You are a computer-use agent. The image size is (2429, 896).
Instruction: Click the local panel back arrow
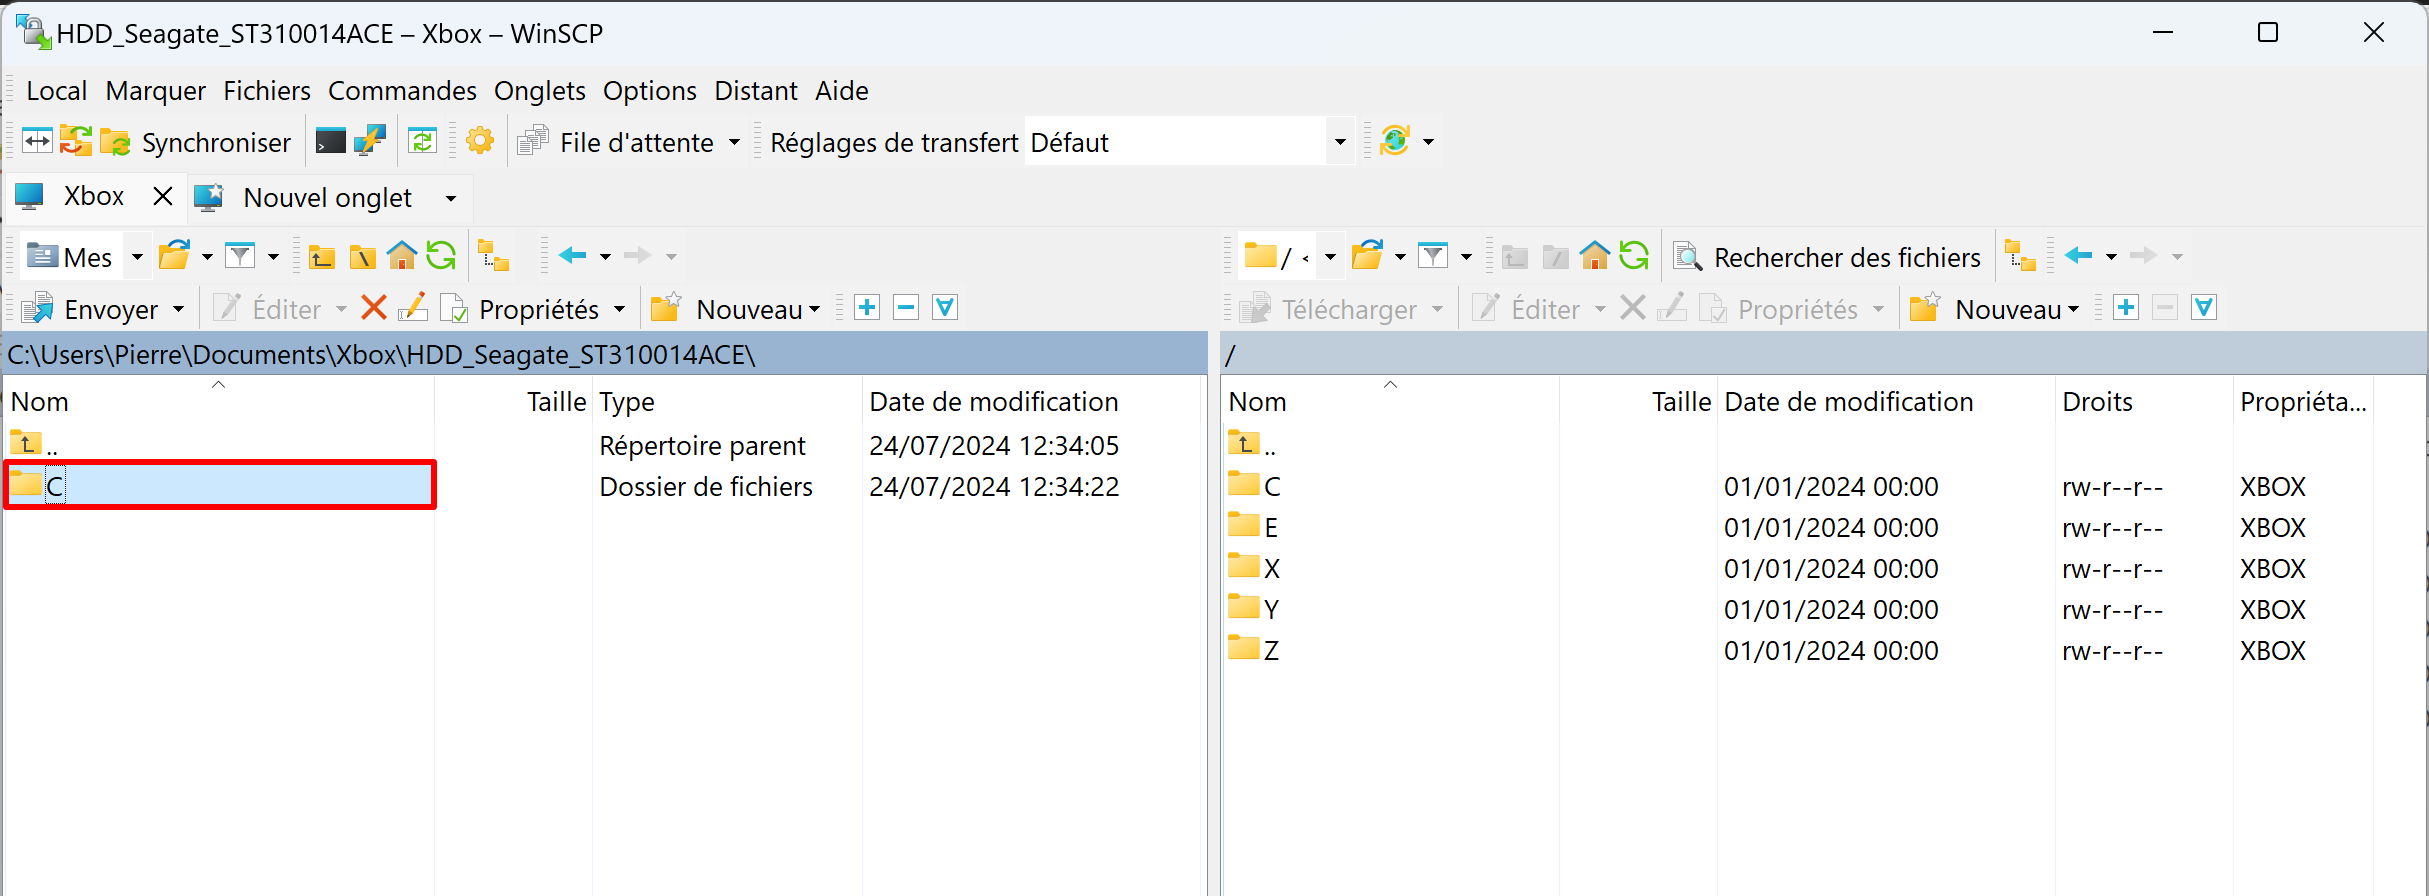(x=573, y=256)
